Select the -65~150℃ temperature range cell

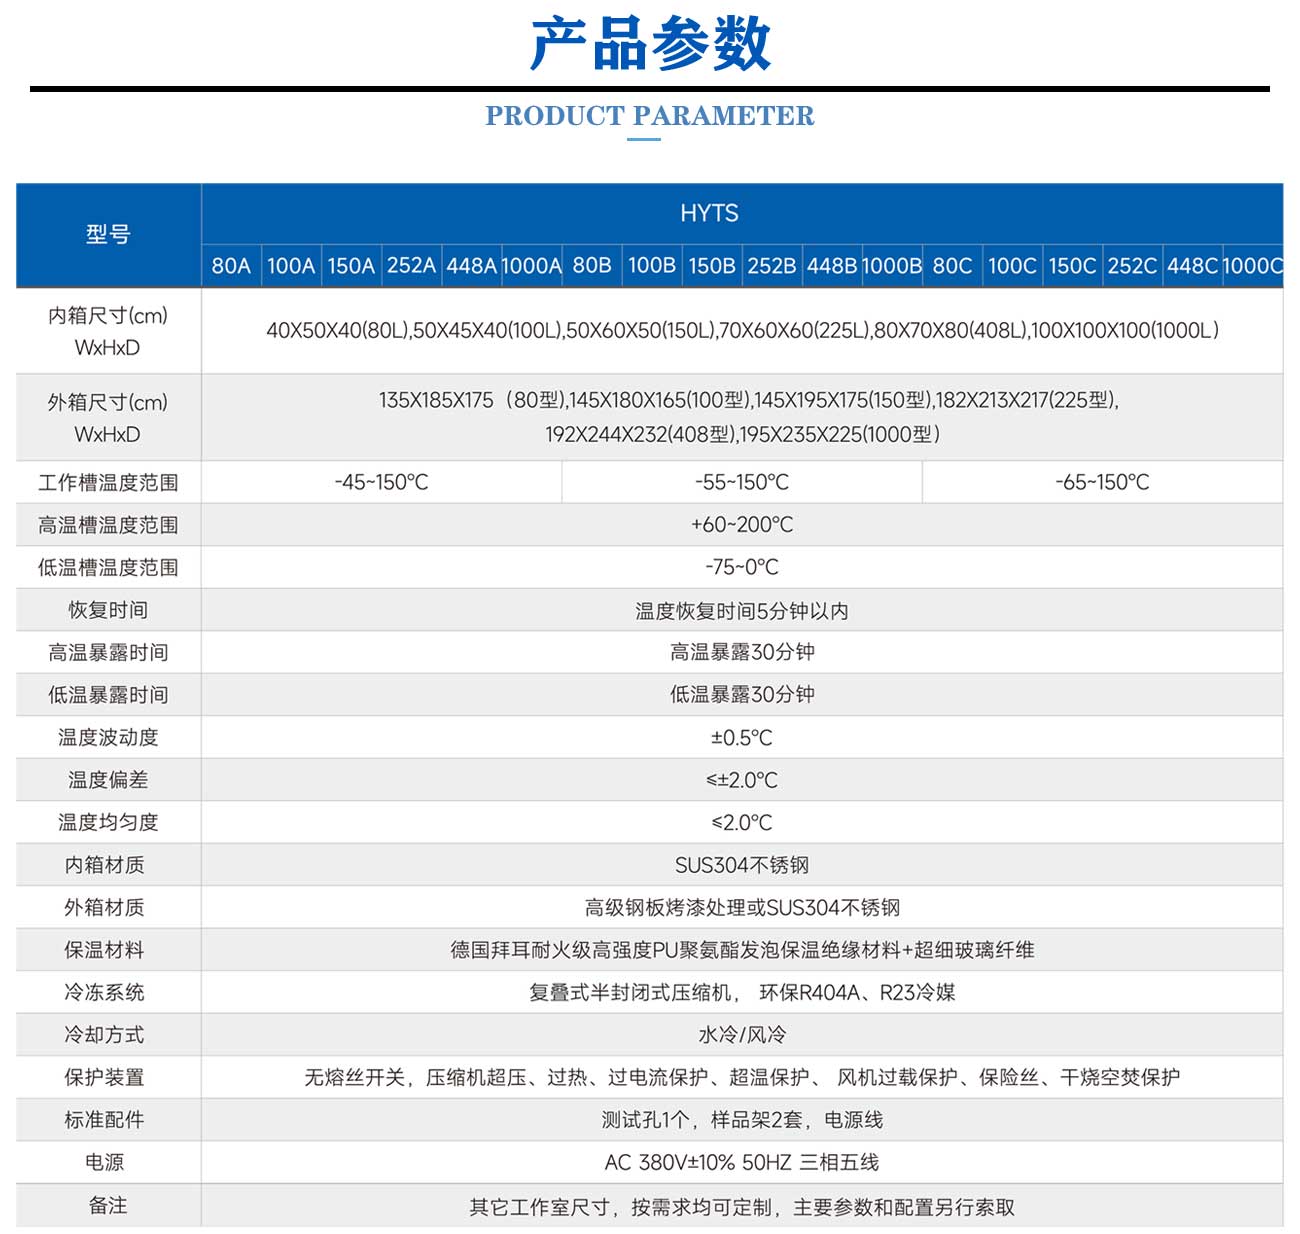pyautogui.click(x=1102, y=482)
